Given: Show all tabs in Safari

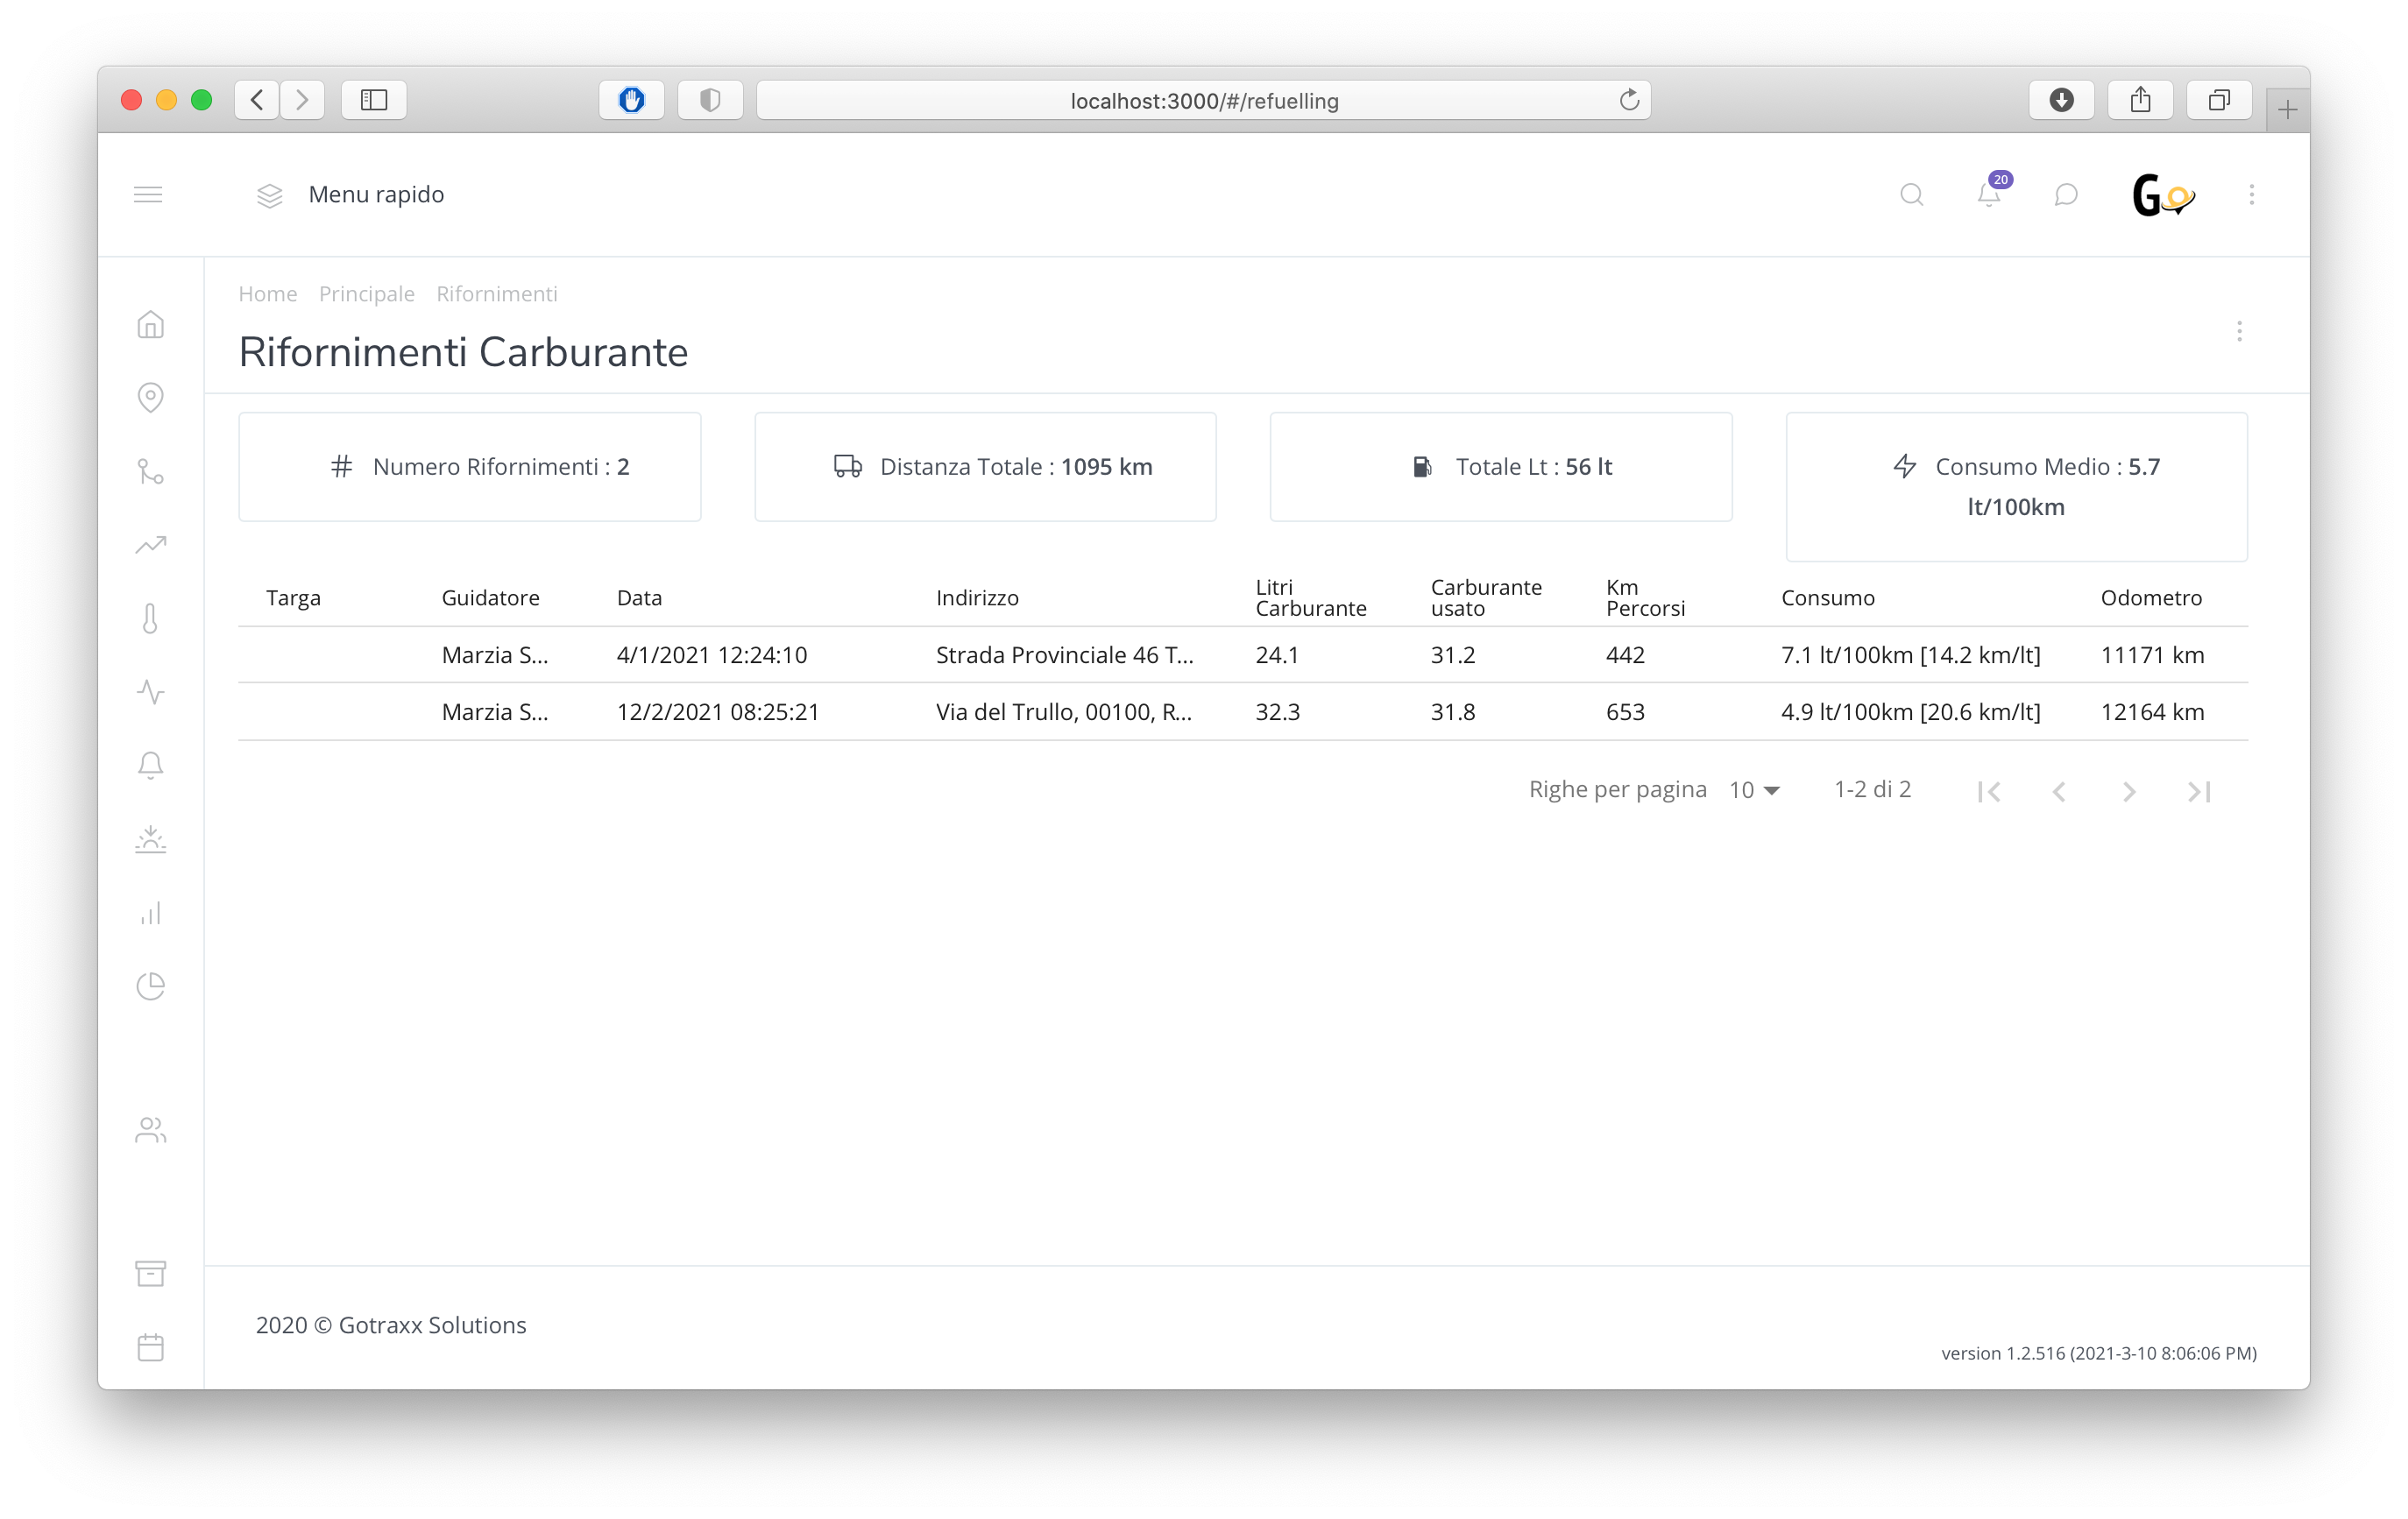Looking at the screenshot, I should (2219, 100).
